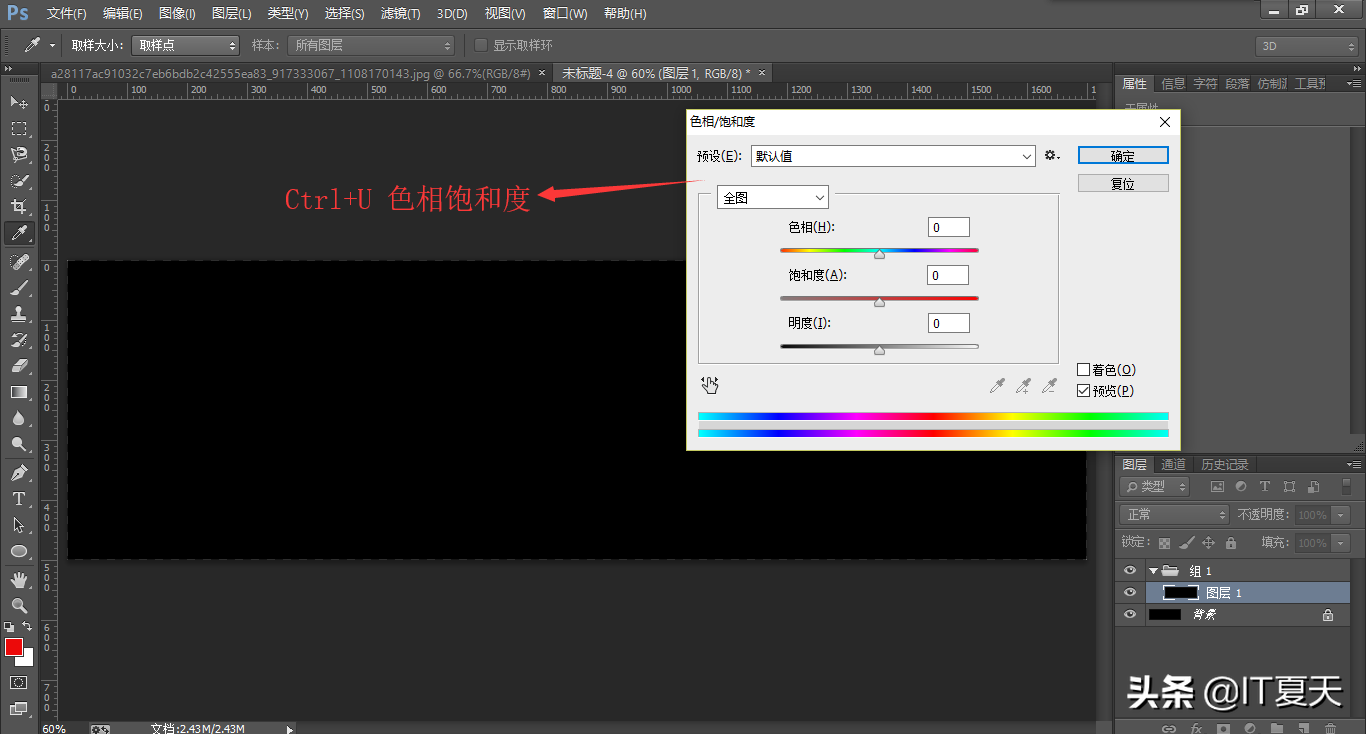This screenshot has width=1366, height=734.
Task: Enable the 着色 (Colorize) checkbox
Action: click(x=1083, y=370)
